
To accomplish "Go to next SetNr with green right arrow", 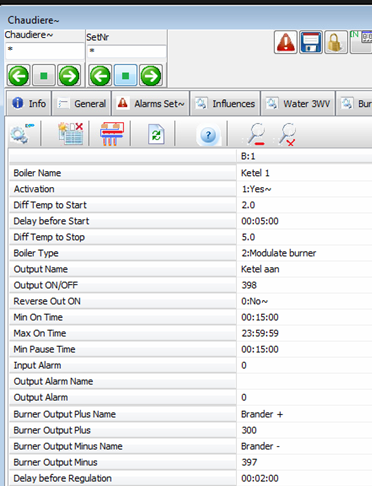I will (x=151, y=76).
